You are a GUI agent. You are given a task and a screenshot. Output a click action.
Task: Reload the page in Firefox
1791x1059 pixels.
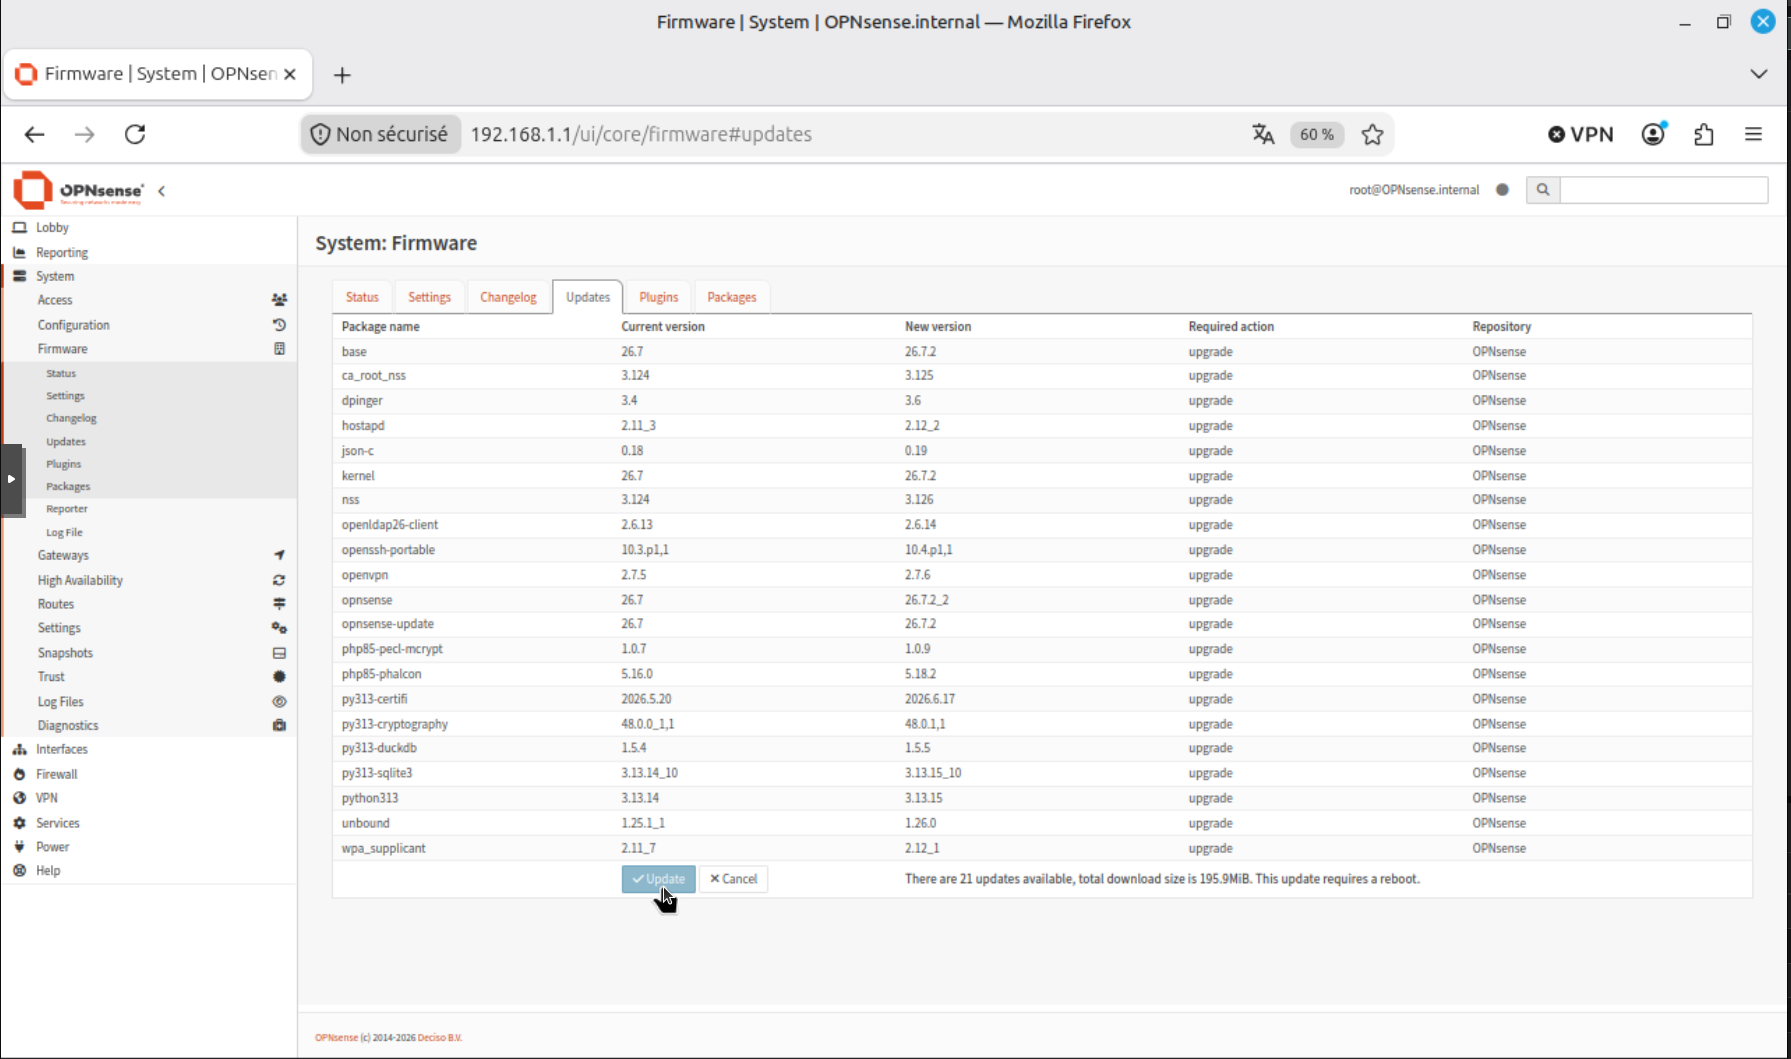pyautogui.click(x=135, y=134)
